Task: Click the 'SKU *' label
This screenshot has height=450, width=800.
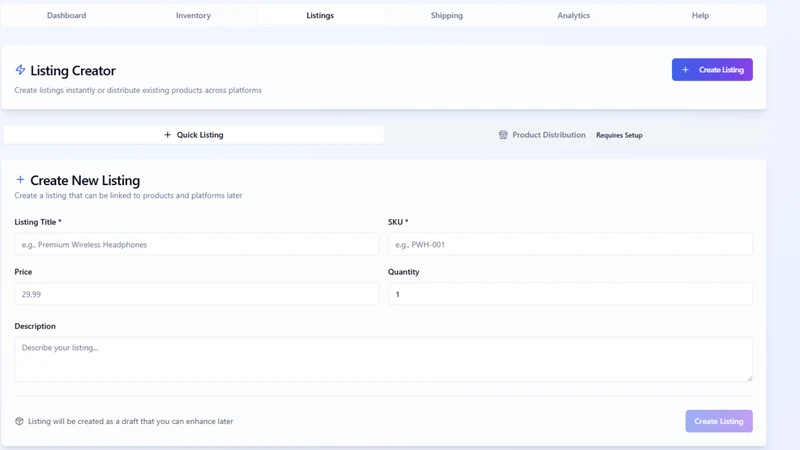Action: pos(398,222)
